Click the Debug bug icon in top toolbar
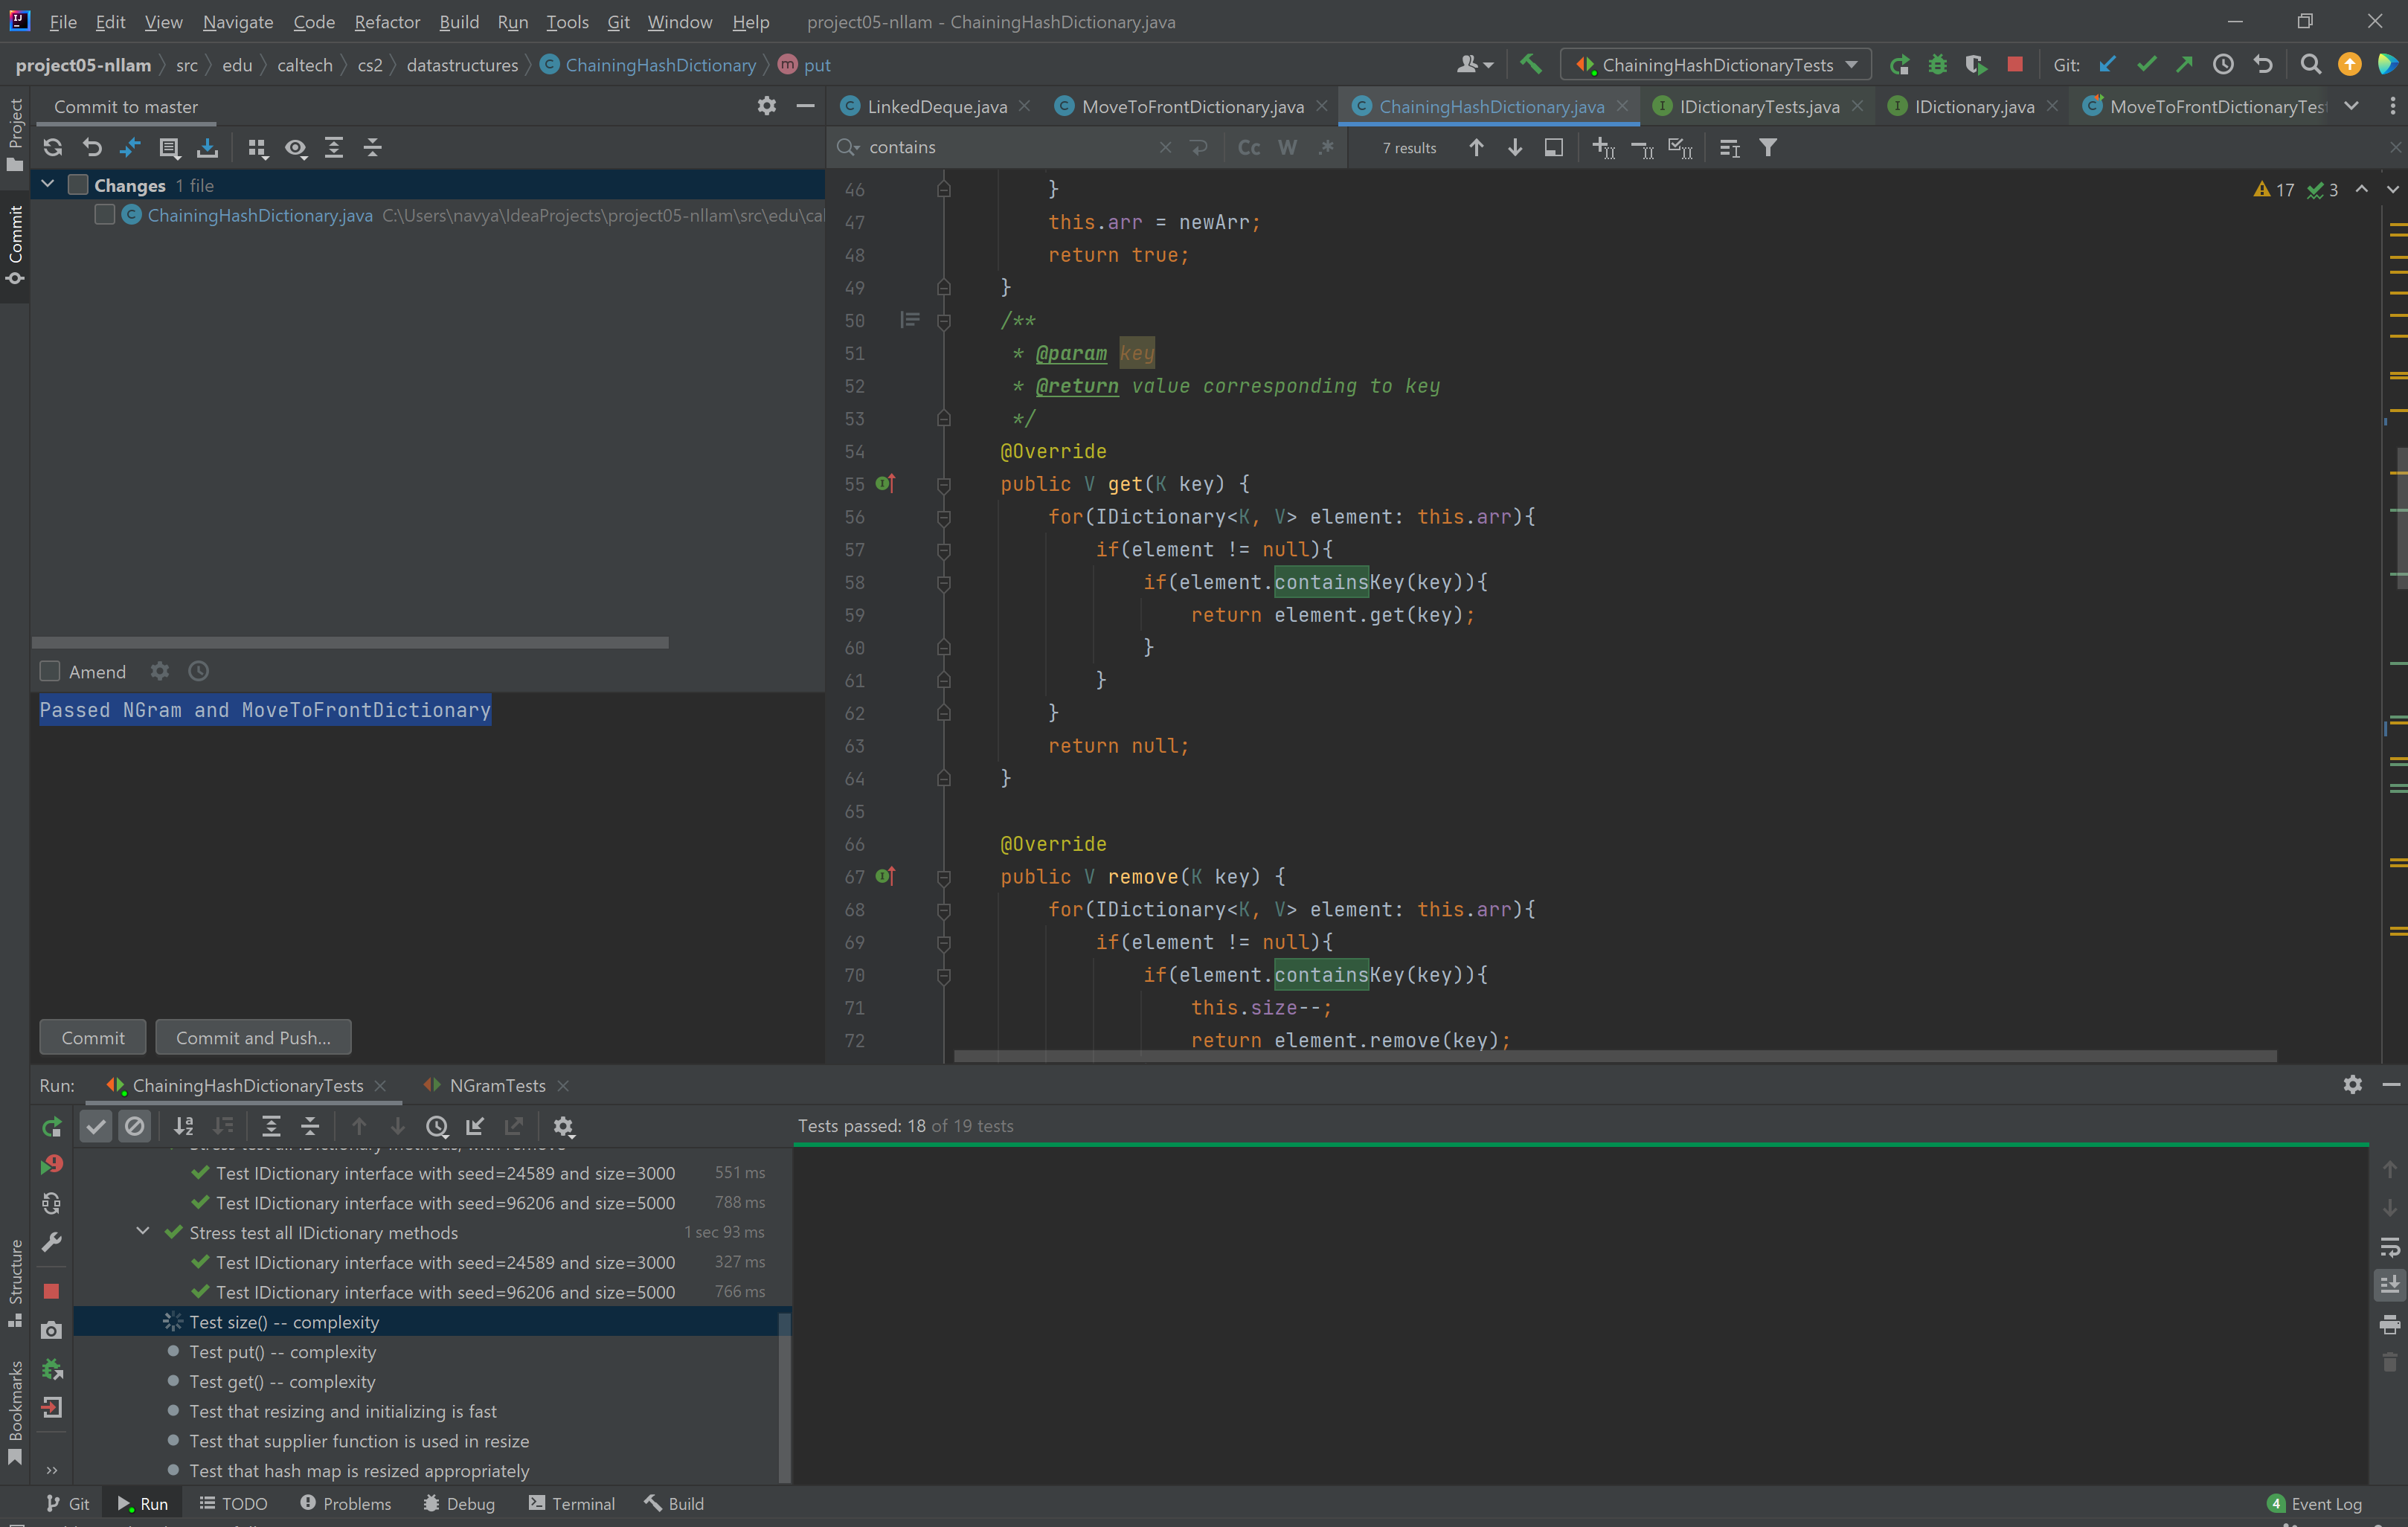The image size is (2408, 1527). pos(1937,65)
